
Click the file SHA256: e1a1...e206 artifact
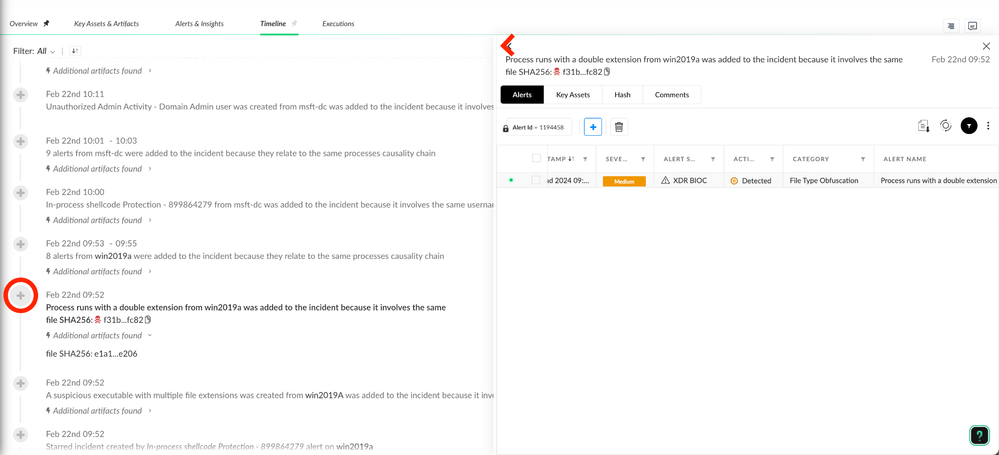click(x=92, y=354)
